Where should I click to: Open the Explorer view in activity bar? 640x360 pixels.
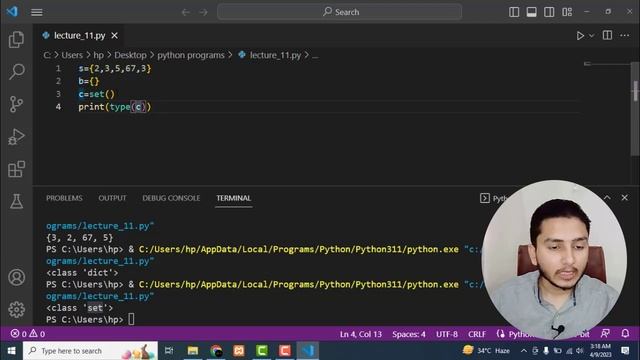16,40
